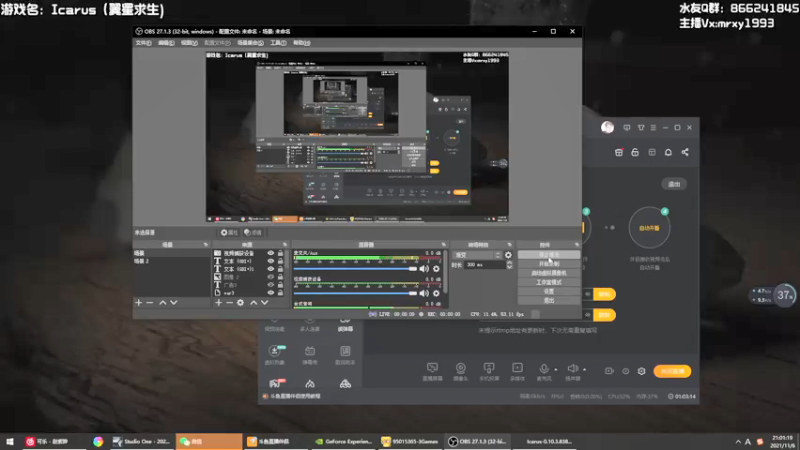
Task: Open the 文件(F) menu in OBS
Action: point(143,43)
